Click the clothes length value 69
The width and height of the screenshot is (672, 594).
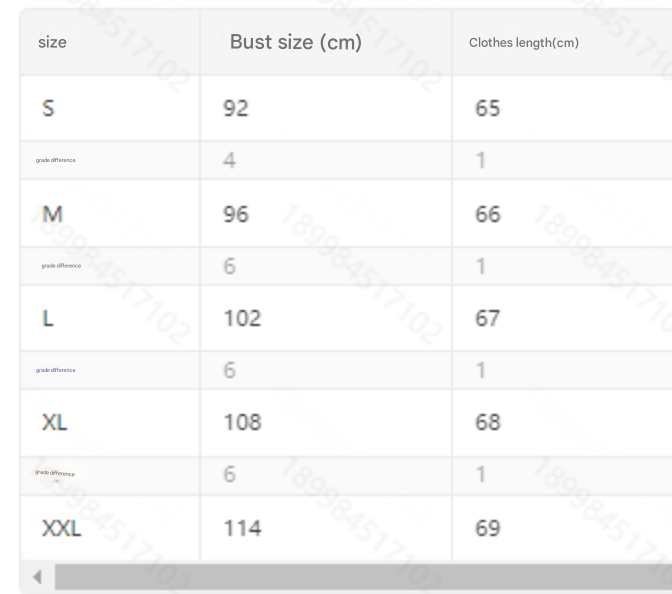coord(488,526)
